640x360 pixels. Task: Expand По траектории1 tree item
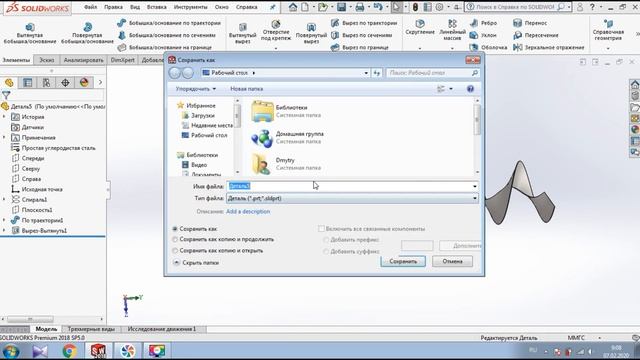pos(4,220)
